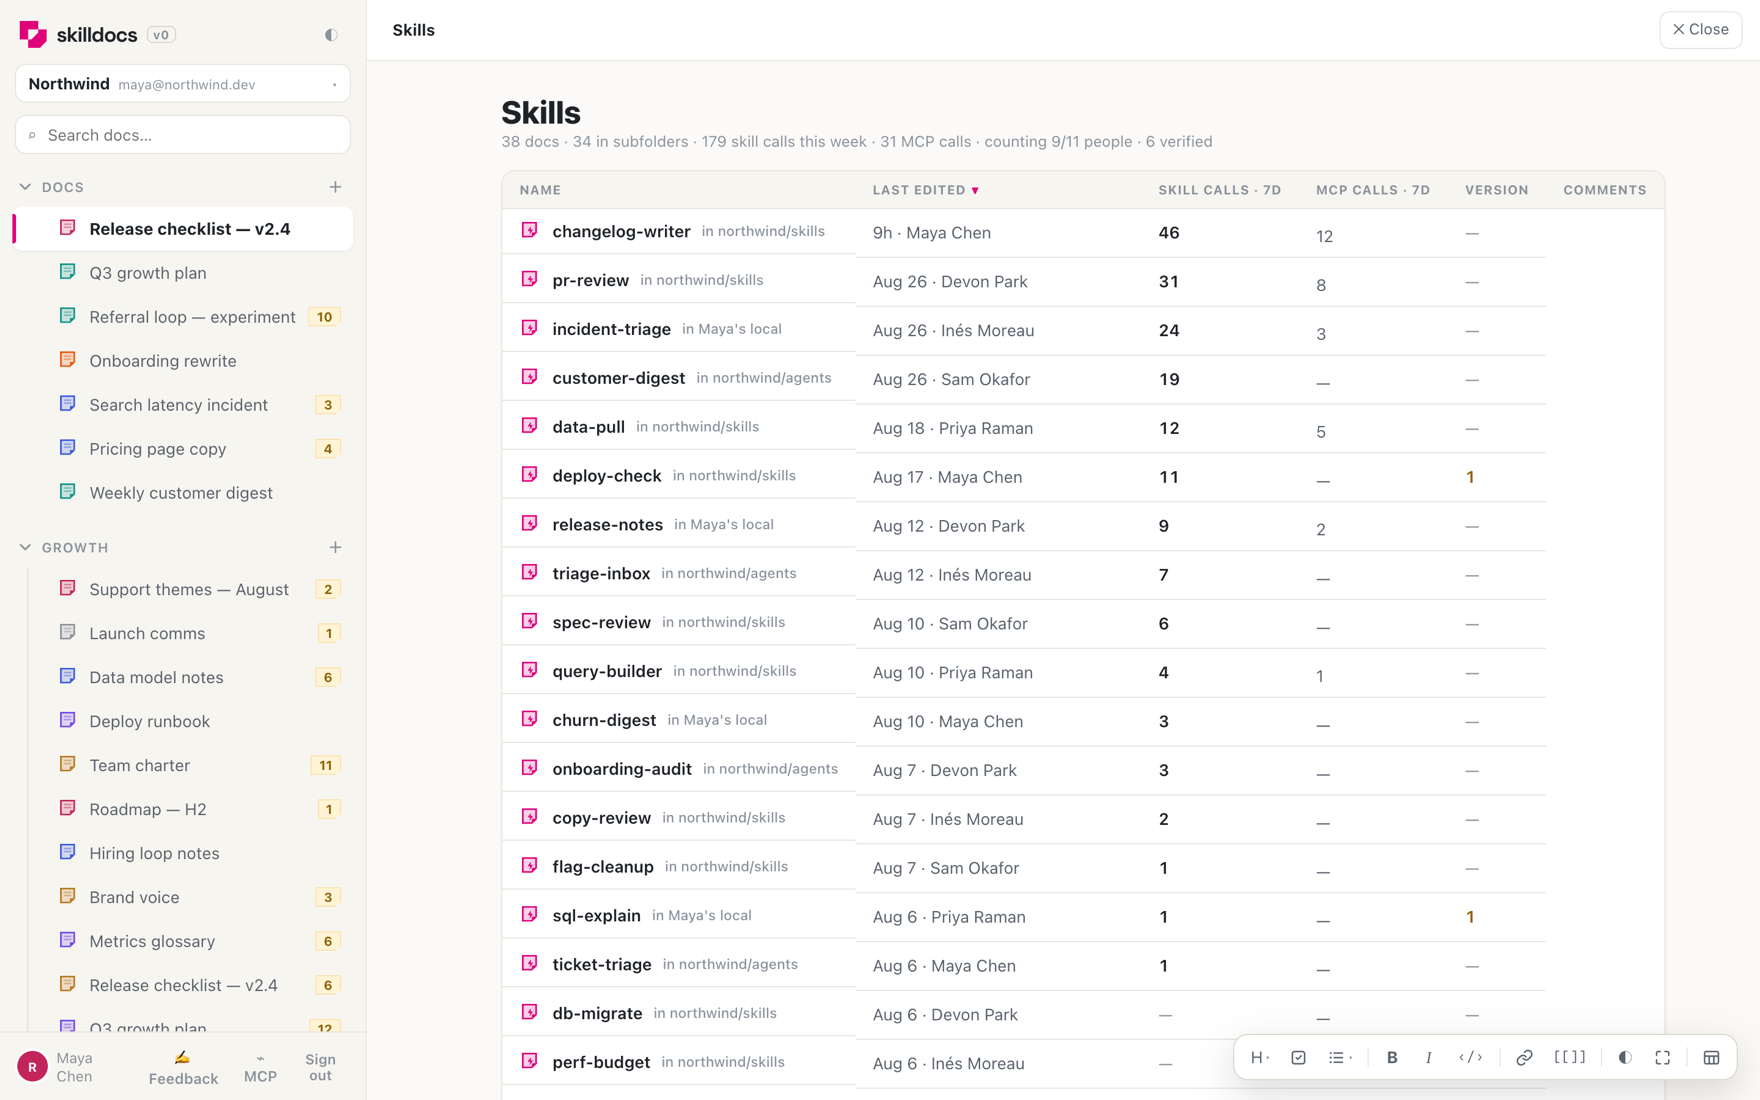Viewport: 1760px width, 1100px height.
Task: Click the triage-inbox skill icon
Action: click(529, 572)
